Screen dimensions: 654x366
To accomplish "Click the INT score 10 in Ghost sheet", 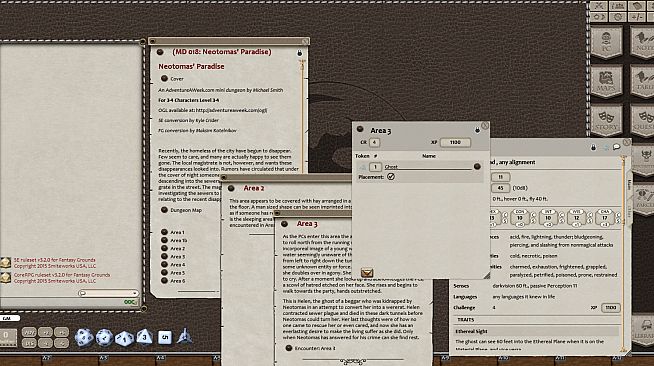I will [x=548, y=217].
